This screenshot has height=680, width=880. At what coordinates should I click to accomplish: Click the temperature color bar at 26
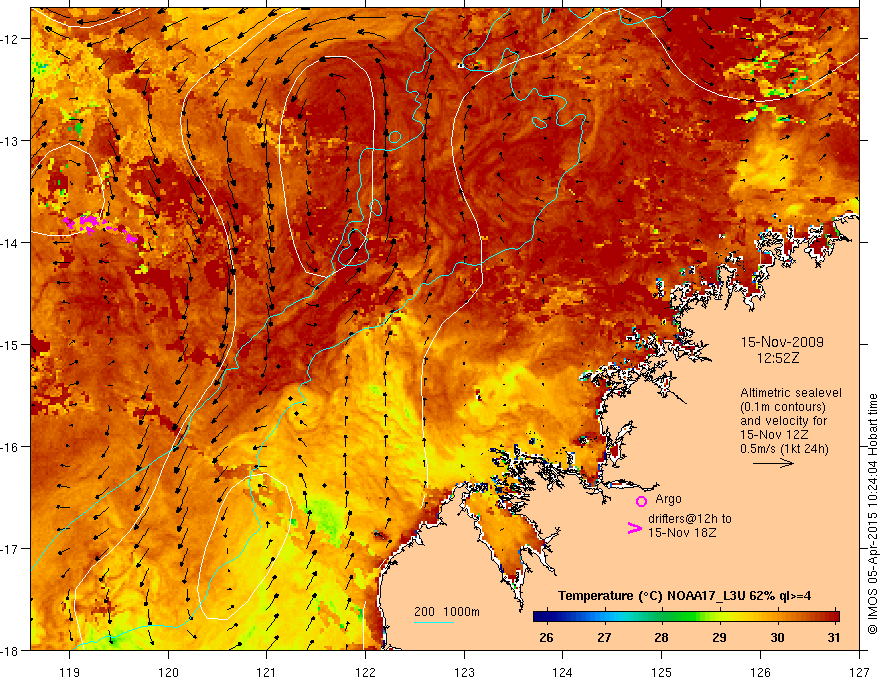click(546, 617)
